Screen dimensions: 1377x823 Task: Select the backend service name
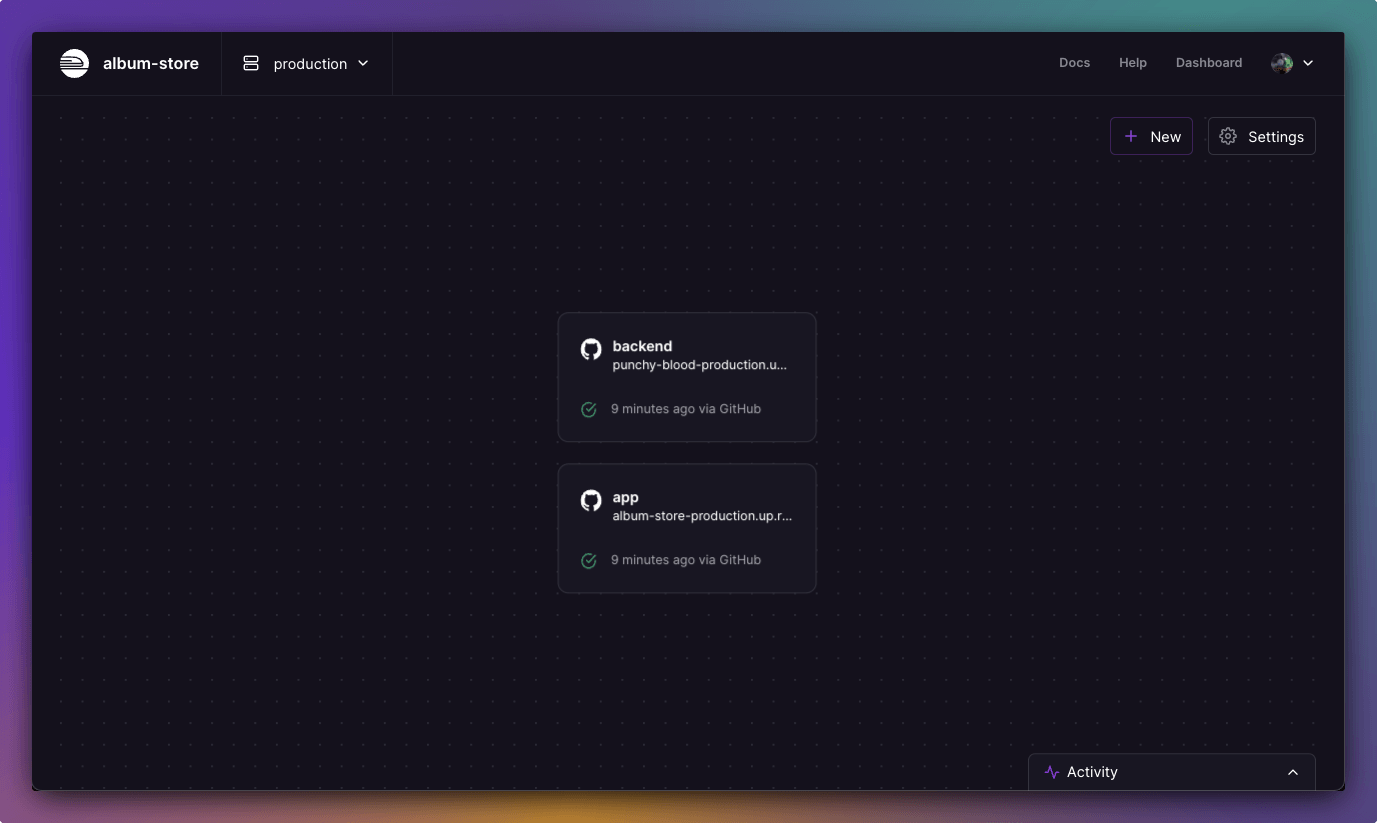coord(642,346)
